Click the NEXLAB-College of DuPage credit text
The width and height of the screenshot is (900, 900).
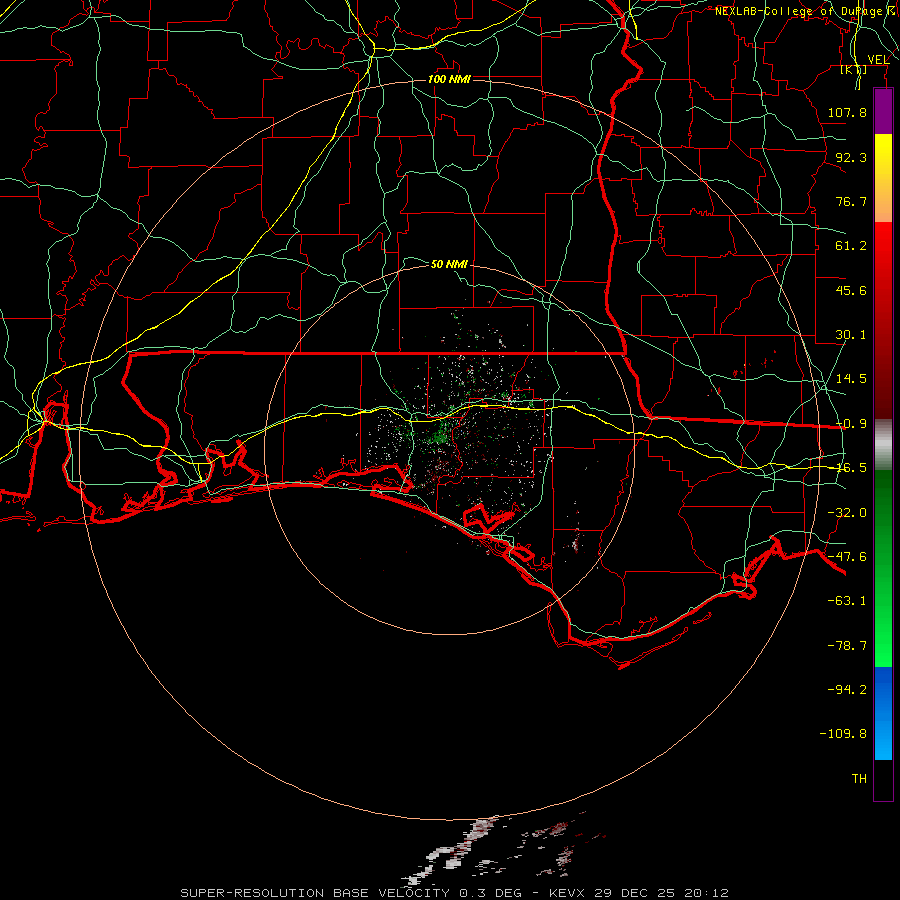coord(806,11)
